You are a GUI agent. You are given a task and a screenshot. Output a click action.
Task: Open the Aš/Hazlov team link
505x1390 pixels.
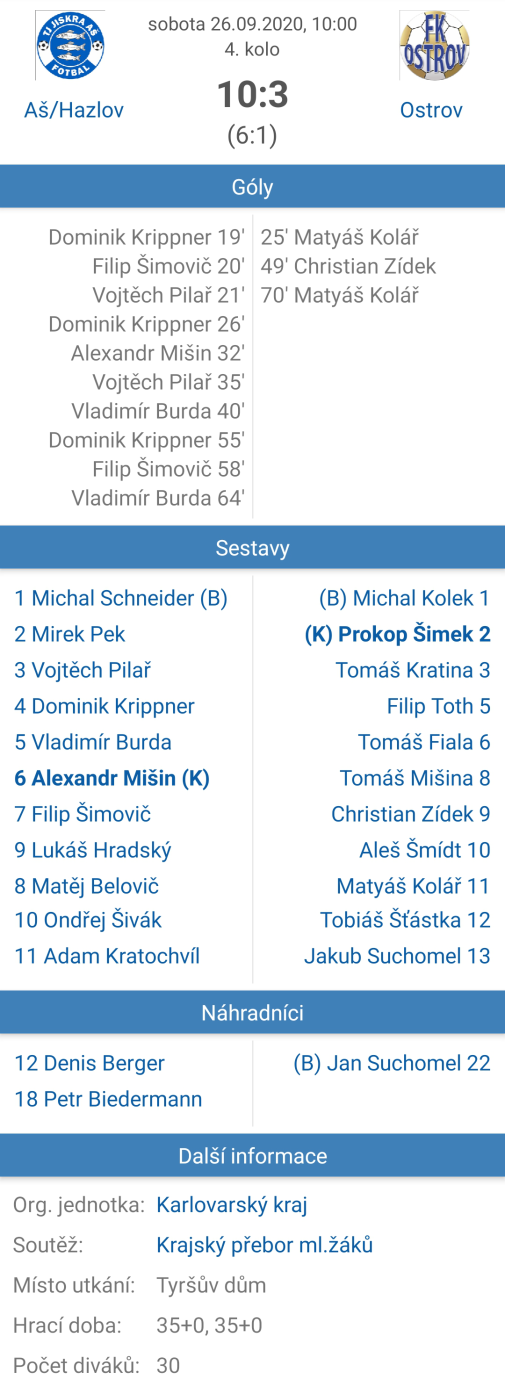tap(74, 110)
